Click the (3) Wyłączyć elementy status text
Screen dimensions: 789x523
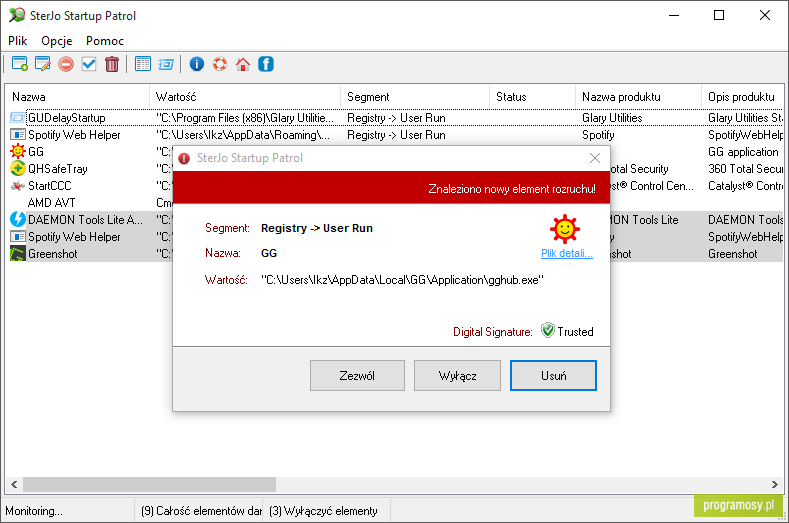pyautogui.click(x=323, y=511)
